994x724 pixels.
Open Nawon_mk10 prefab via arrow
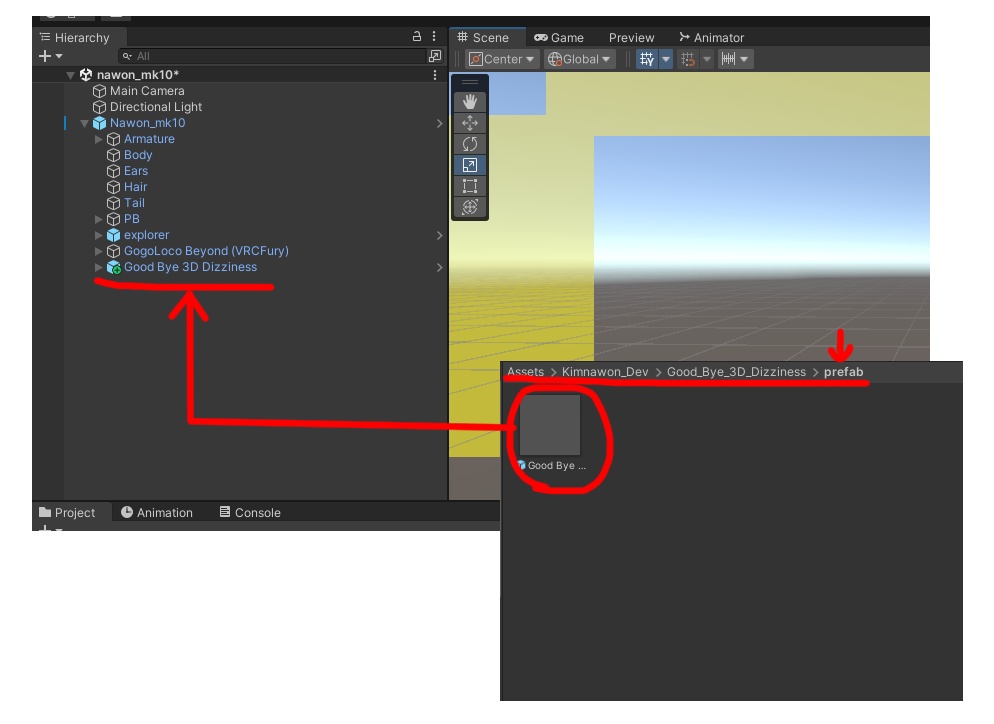point(439,123)
